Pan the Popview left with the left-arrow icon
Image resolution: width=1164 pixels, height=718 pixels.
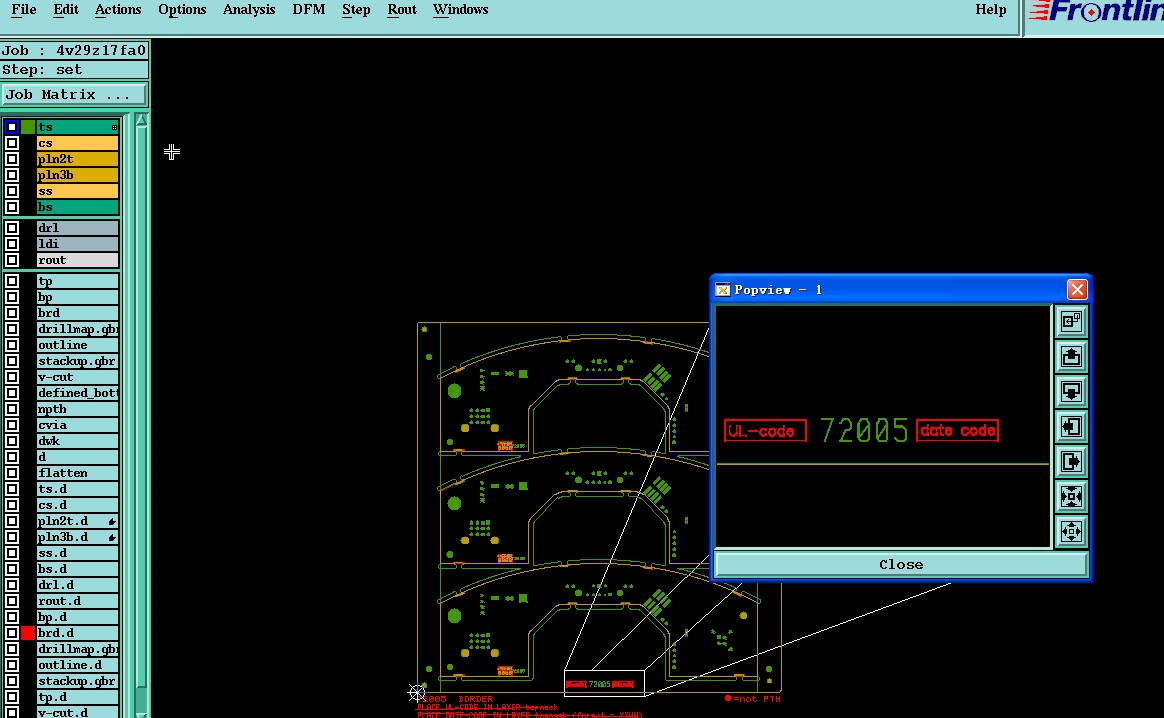pos(1070,426)
